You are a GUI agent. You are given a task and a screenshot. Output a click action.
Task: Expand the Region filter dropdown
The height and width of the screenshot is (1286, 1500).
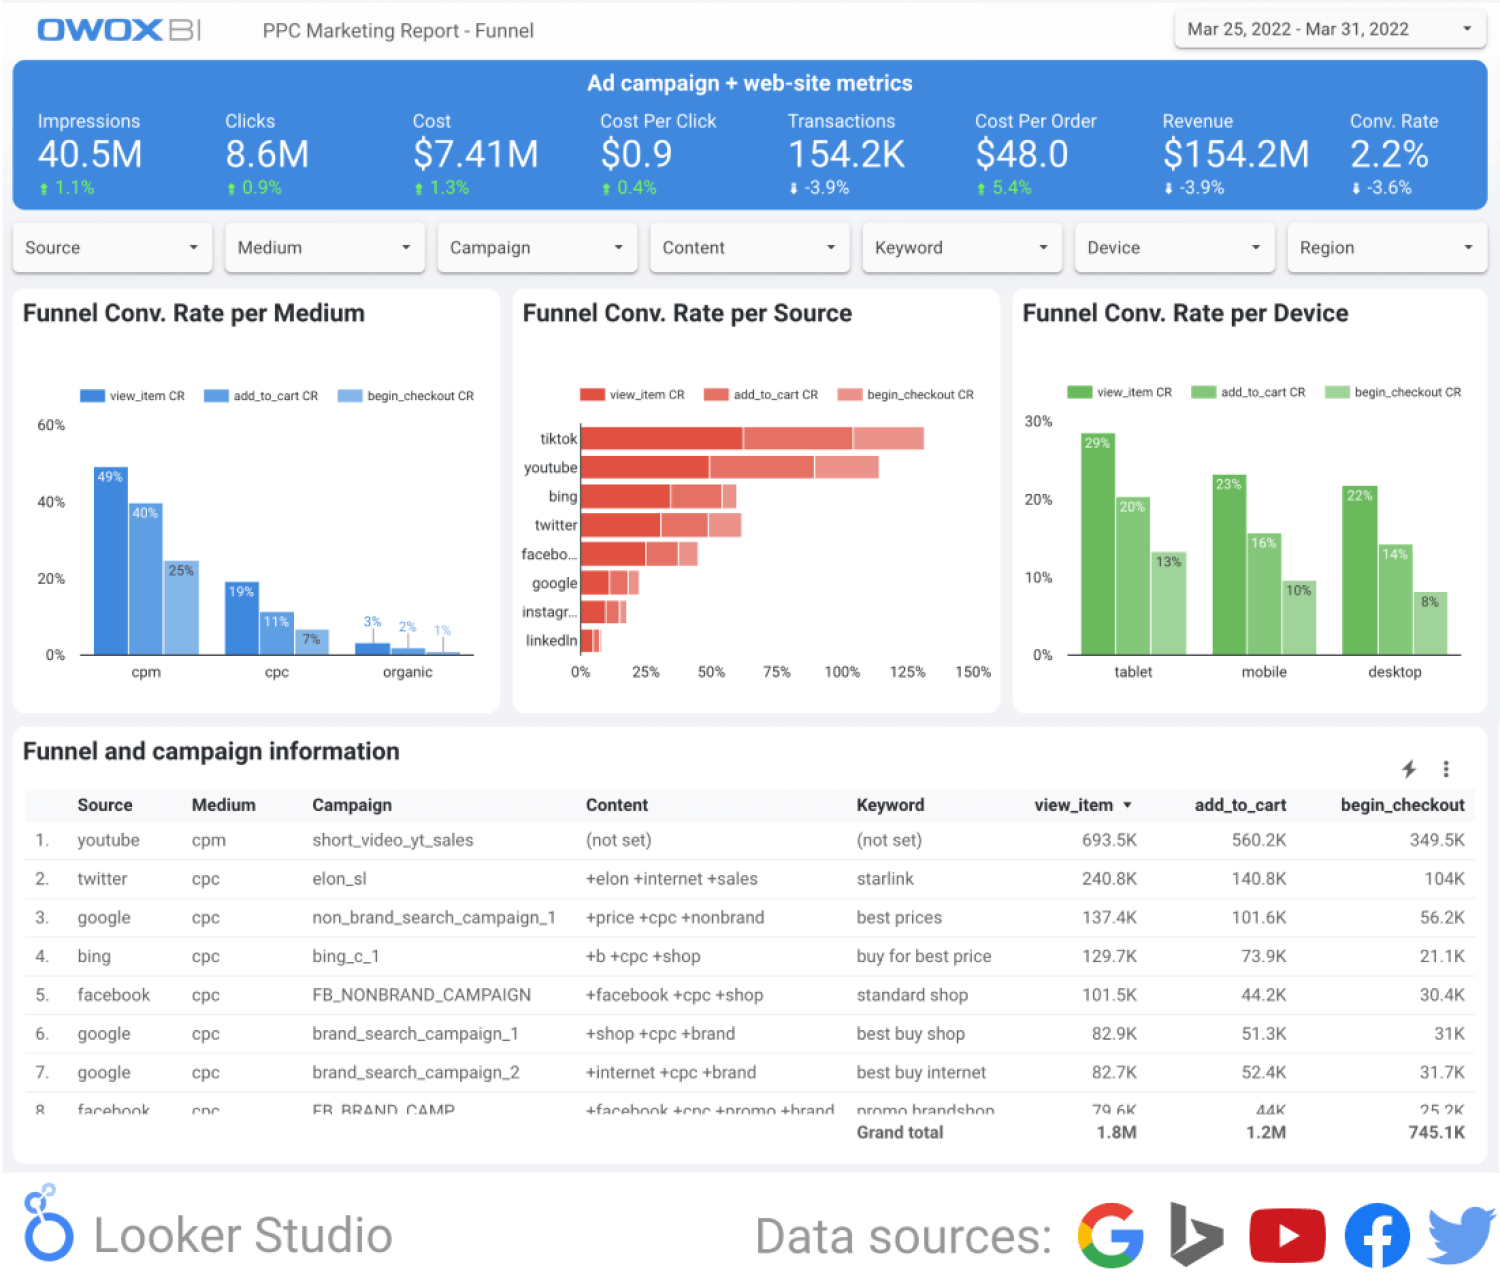1386,248
